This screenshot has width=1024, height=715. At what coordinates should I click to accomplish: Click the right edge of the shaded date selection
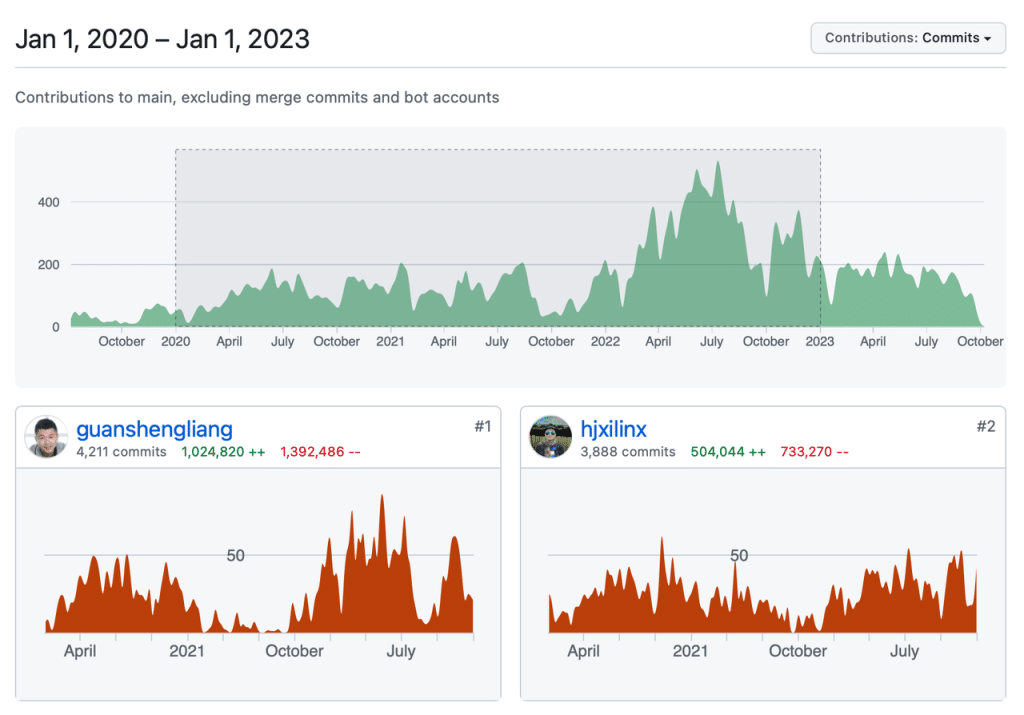point(820,238)
